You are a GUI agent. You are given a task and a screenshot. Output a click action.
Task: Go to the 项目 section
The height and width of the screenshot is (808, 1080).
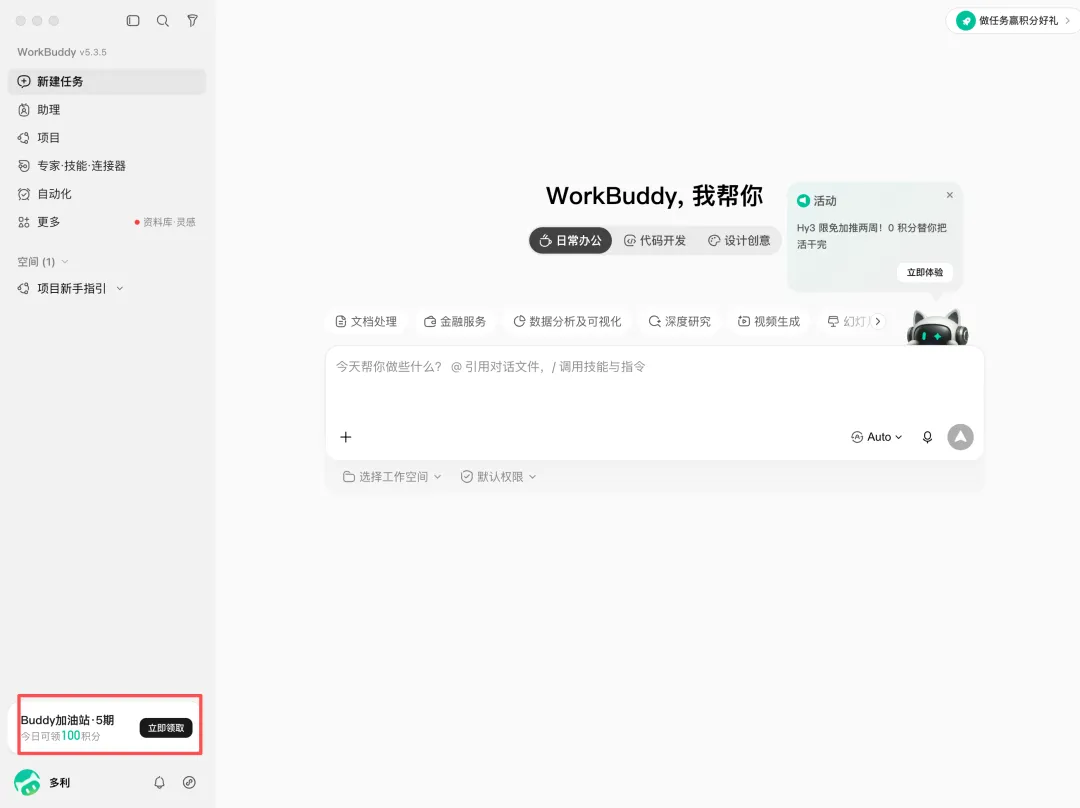click(x=107, y=138)
